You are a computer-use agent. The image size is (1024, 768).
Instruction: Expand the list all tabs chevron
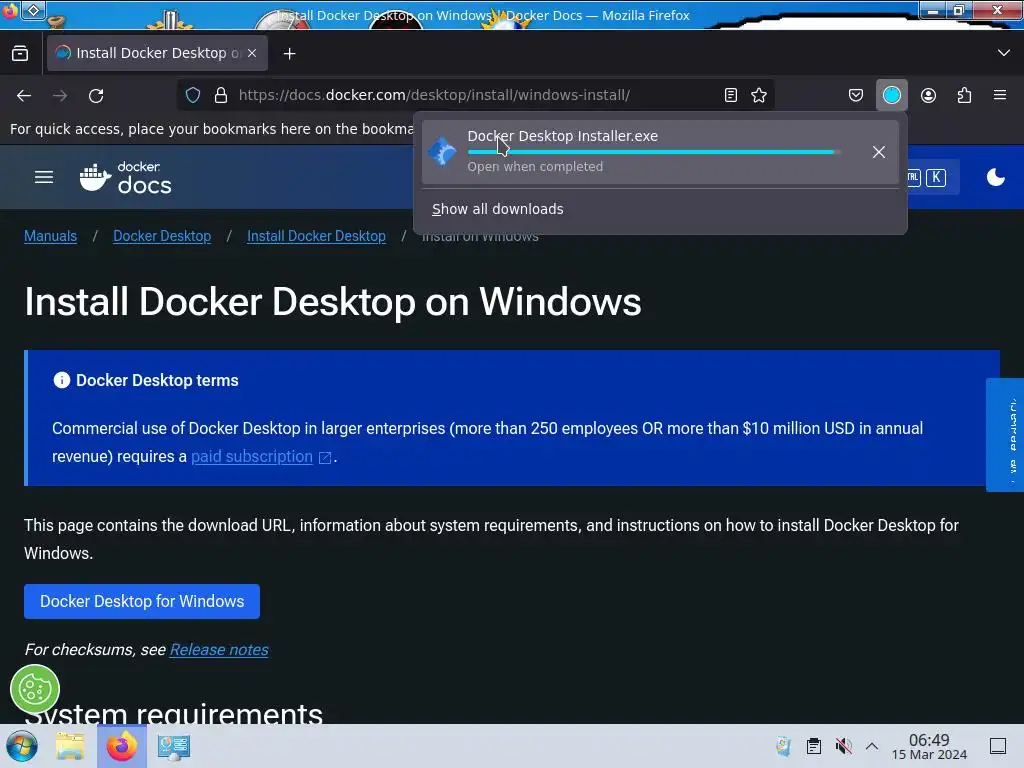pyautogui.click(x=1004, y=53)
